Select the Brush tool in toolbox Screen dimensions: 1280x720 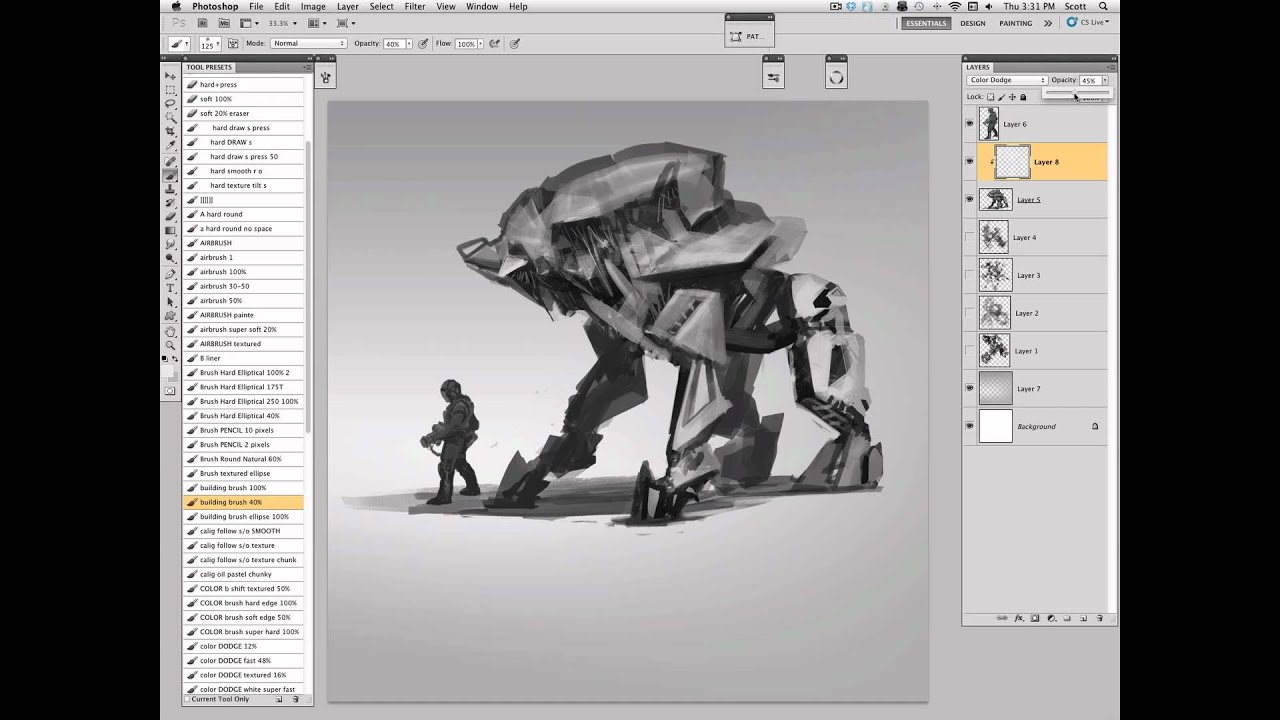170,174
